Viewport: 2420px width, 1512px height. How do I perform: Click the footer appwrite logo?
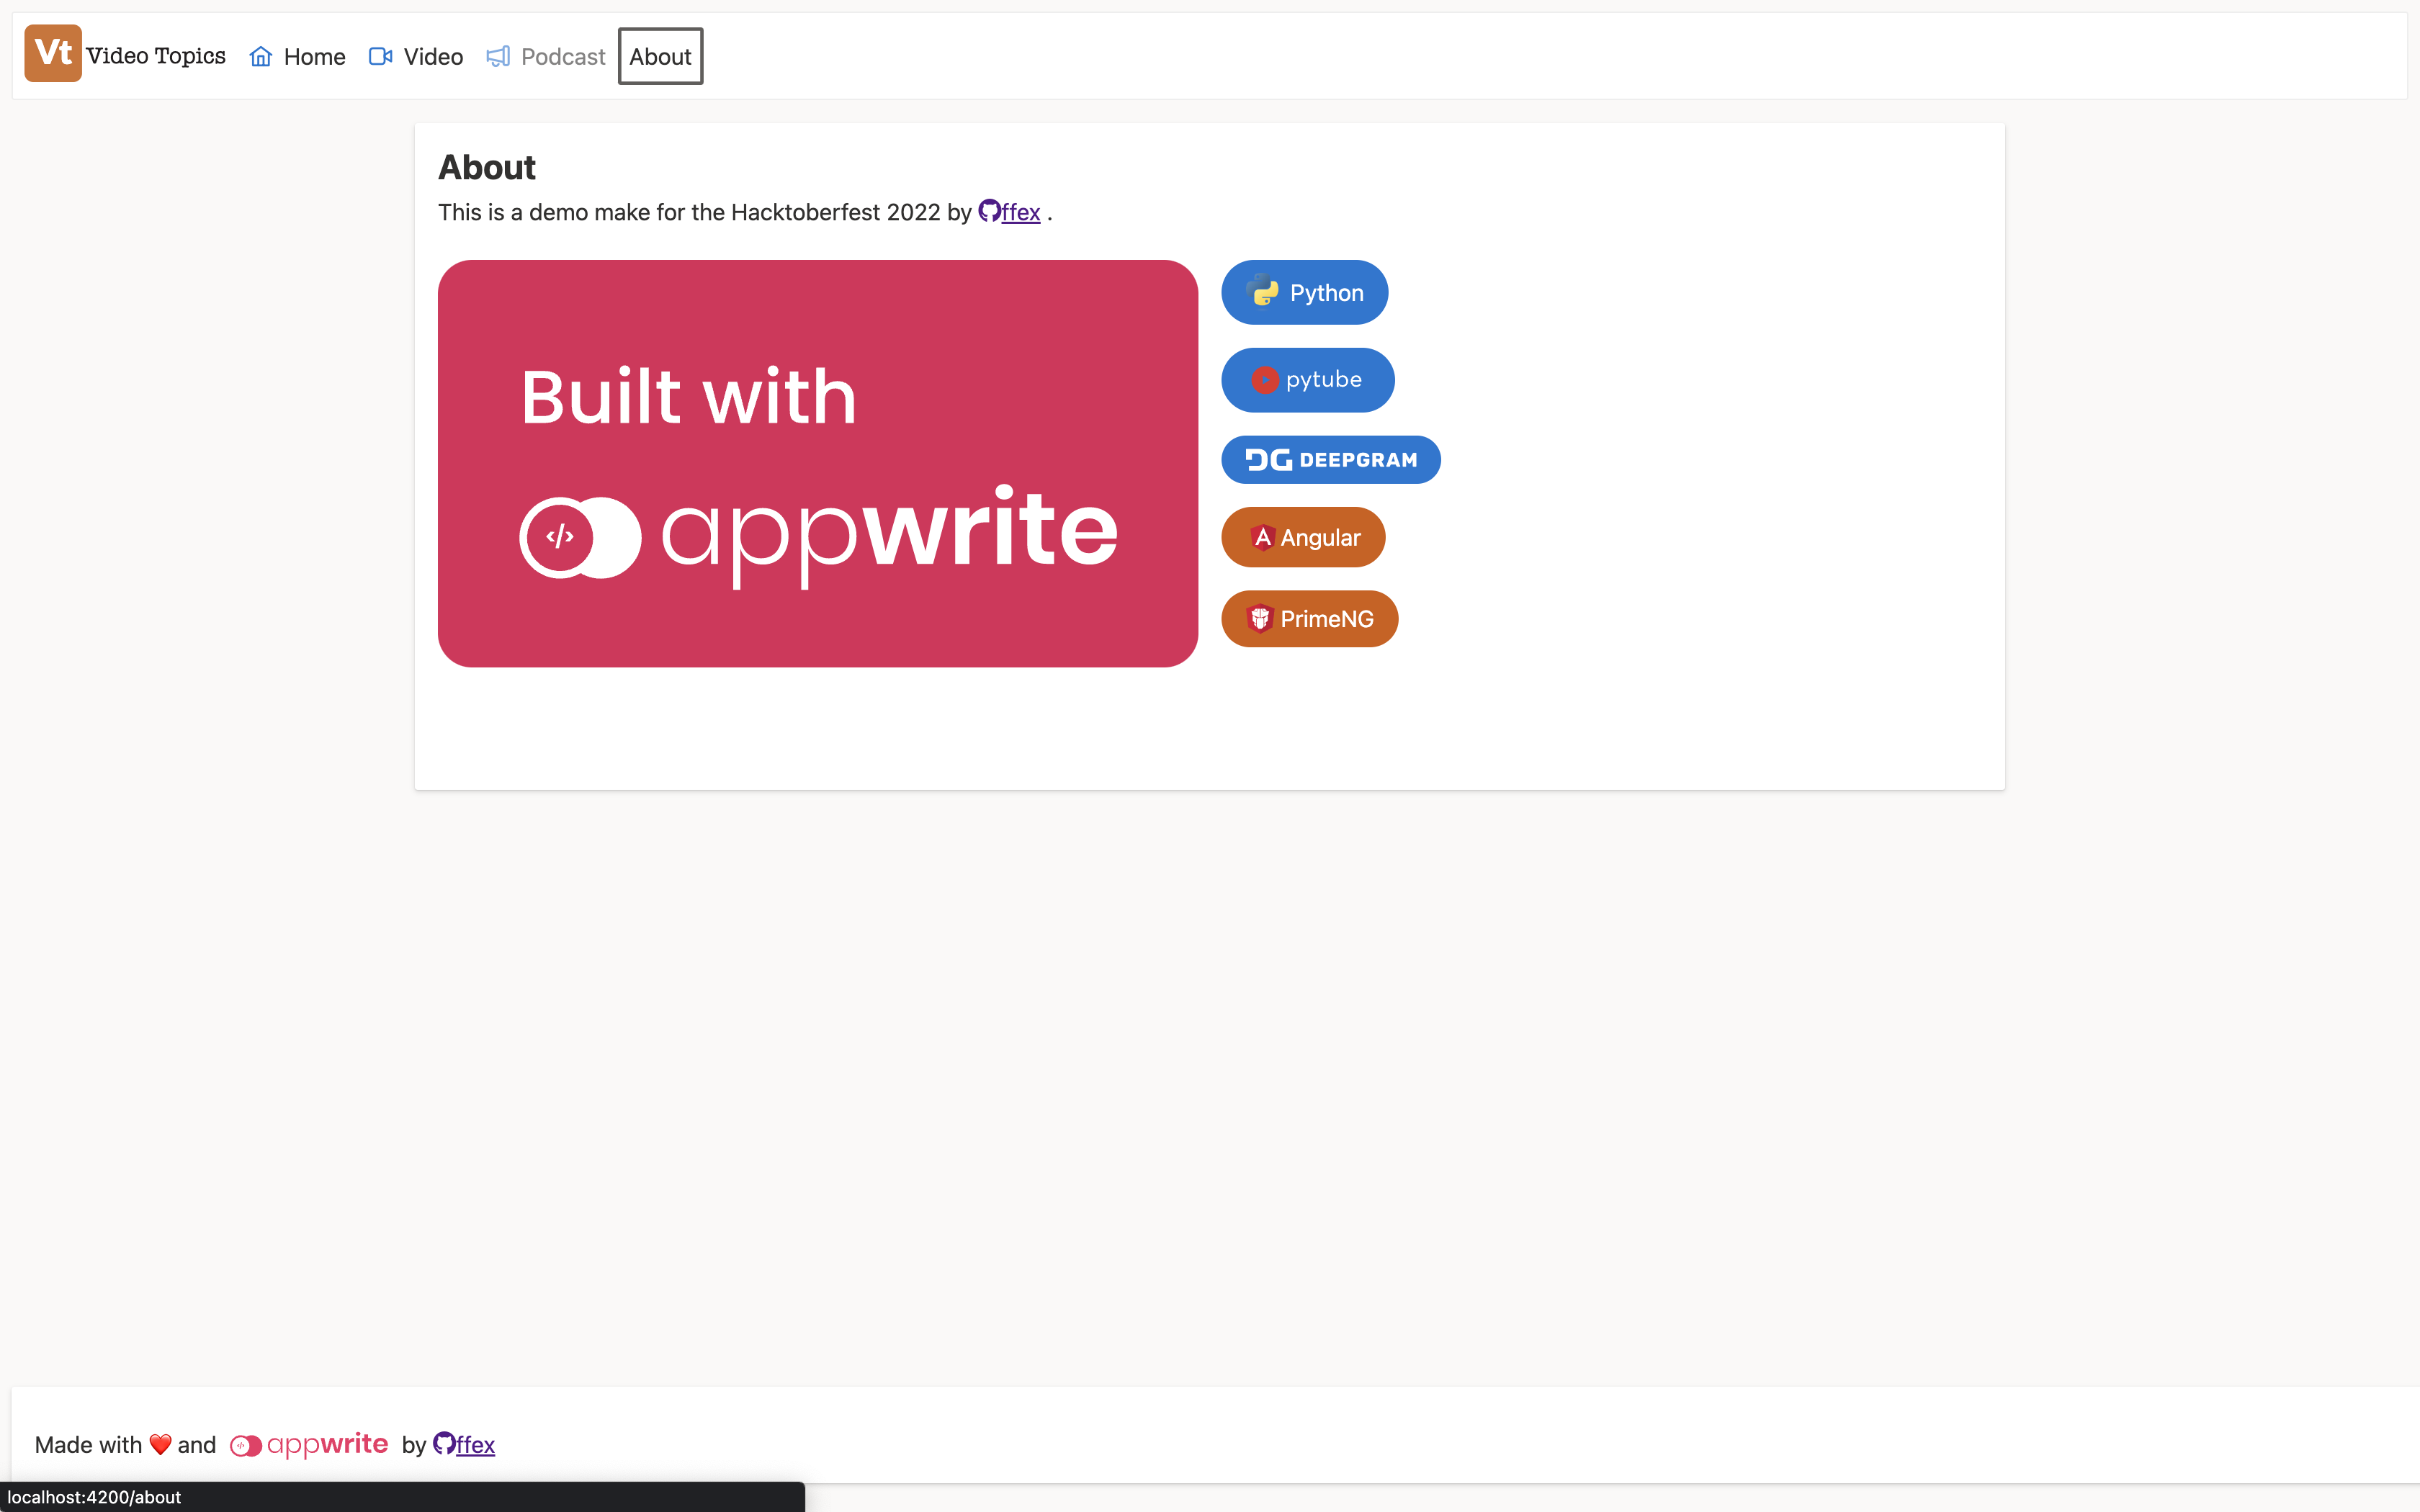309,1445
